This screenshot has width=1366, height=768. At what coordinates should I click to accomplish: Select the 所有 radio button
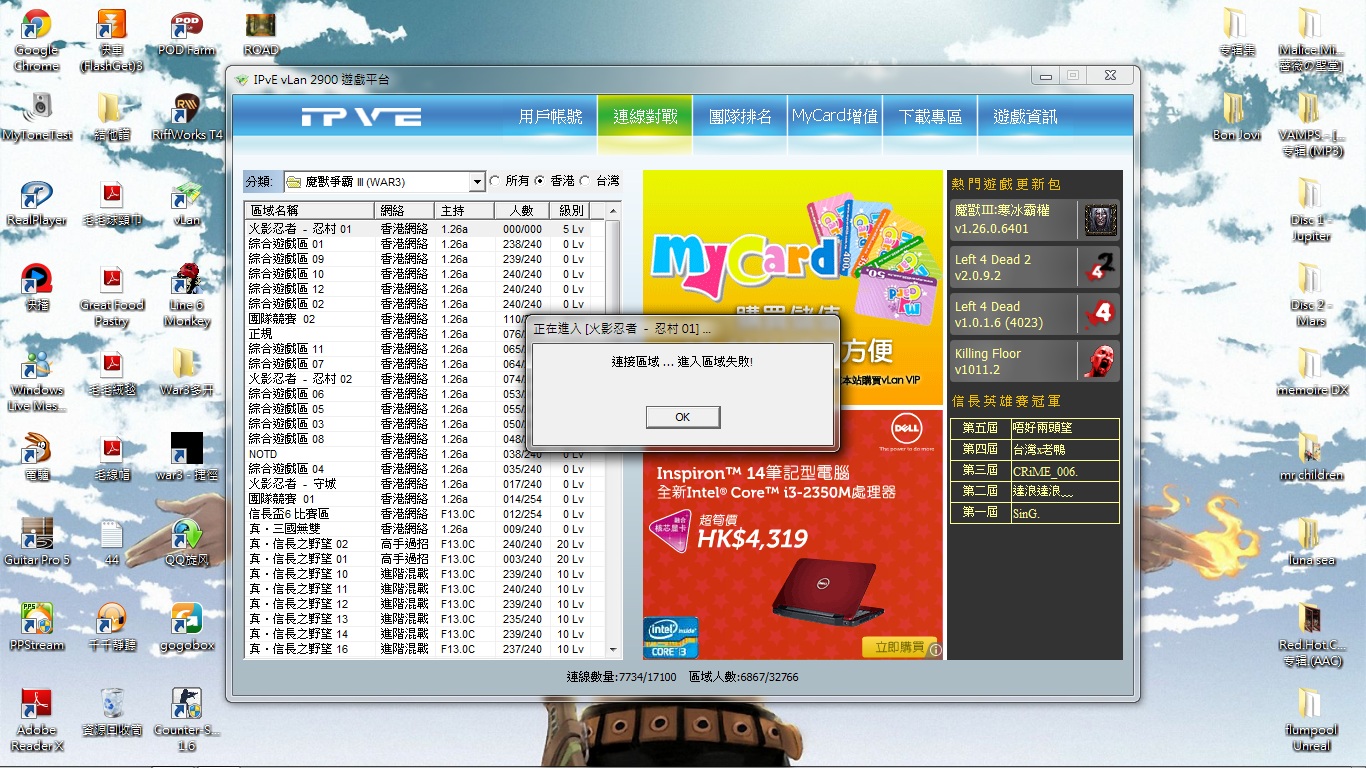tap(495, 181)
